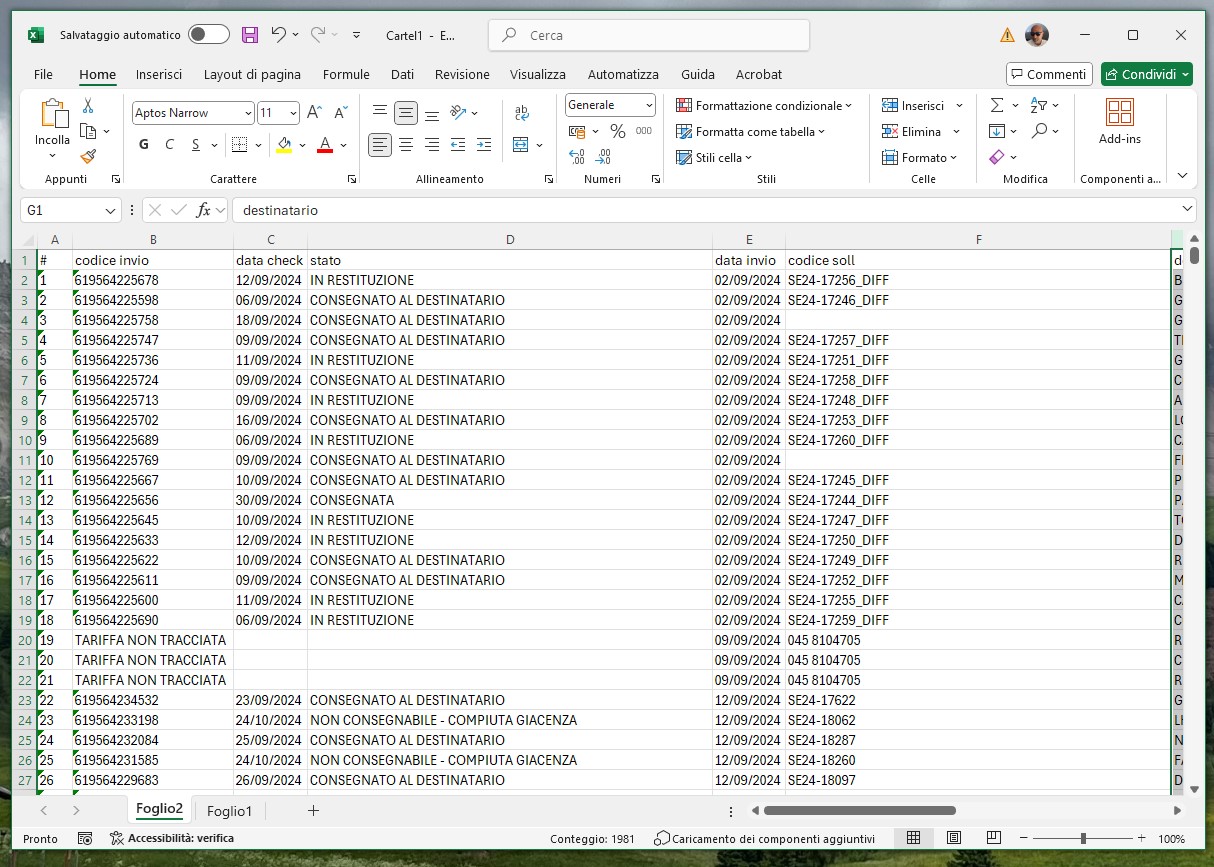Open the font size dropdown
The height and width of the screenshot is (867, 1214).
[293, 113]
